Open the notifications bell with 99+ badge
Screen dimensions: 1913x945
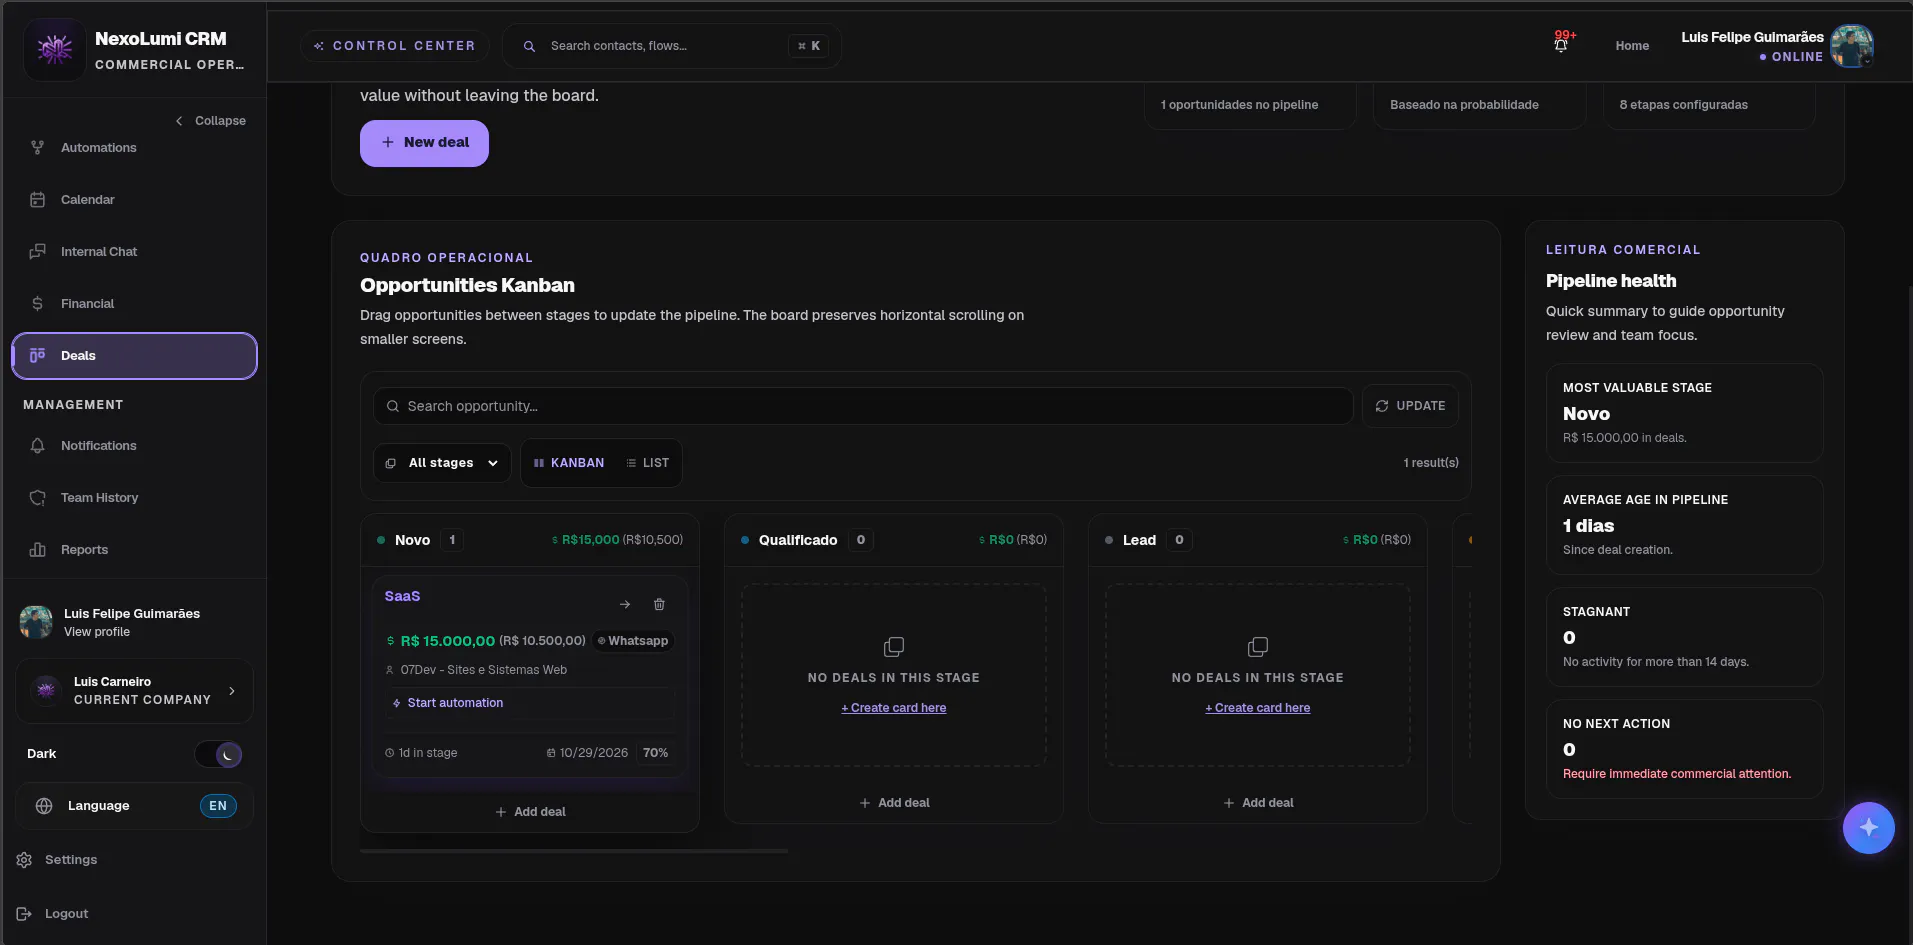click(1562, 43)
